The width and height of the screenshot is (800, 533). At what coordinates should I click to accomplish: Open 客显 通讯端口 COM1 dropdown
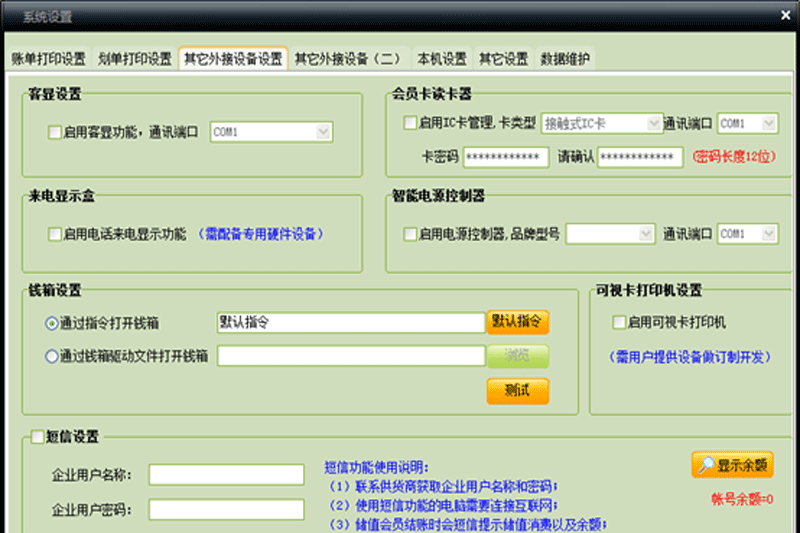click(x=271, y=132)
